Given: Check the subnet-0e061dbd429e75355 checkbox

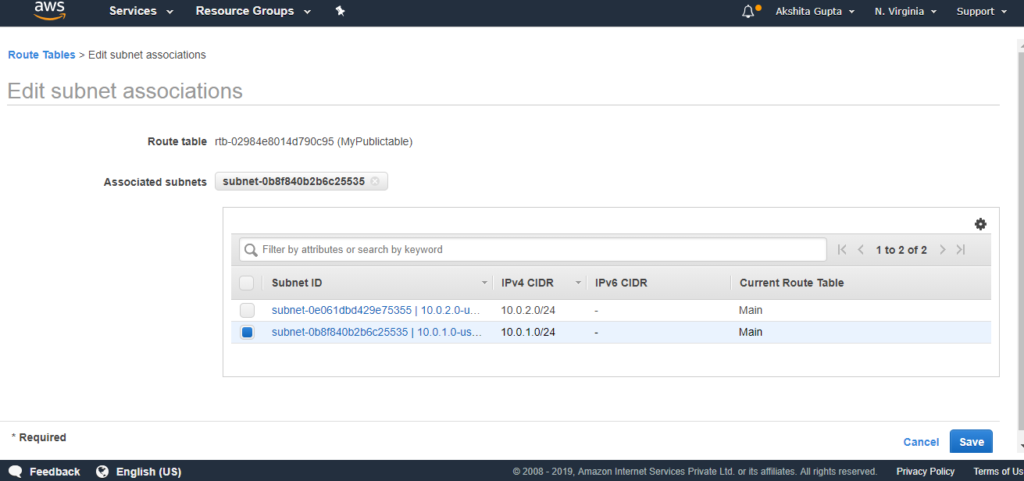Looking at the screenshot, I should pos(247,311).
